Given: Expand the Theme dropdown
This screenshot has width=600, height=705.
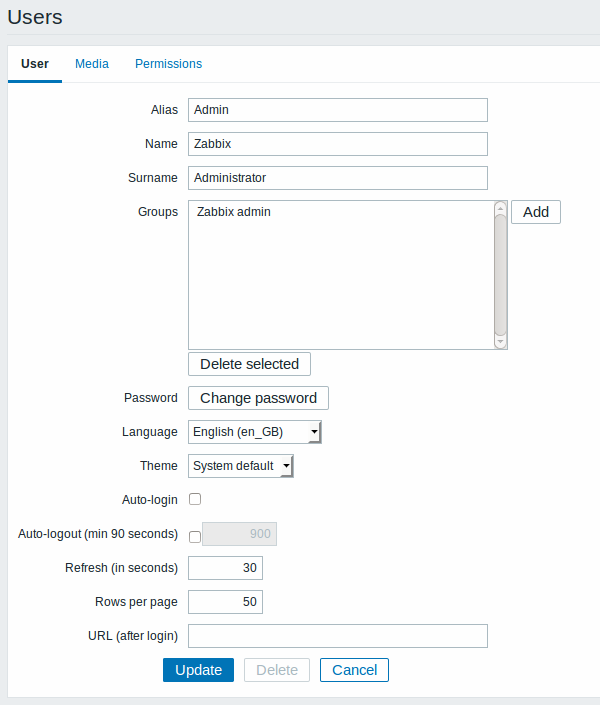Looking at the screenshot, I should point(241,466).
